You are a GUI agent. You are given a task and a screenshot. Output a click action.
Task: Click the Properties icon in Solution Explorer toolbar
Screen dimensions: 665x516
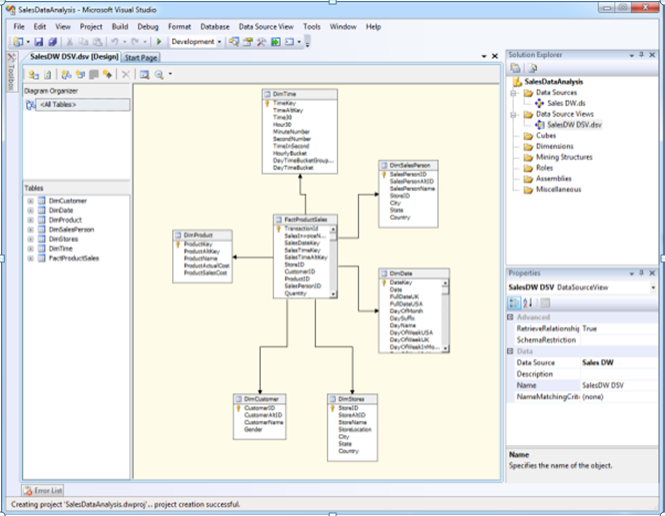pyautogui.click(x=515, y=68)
